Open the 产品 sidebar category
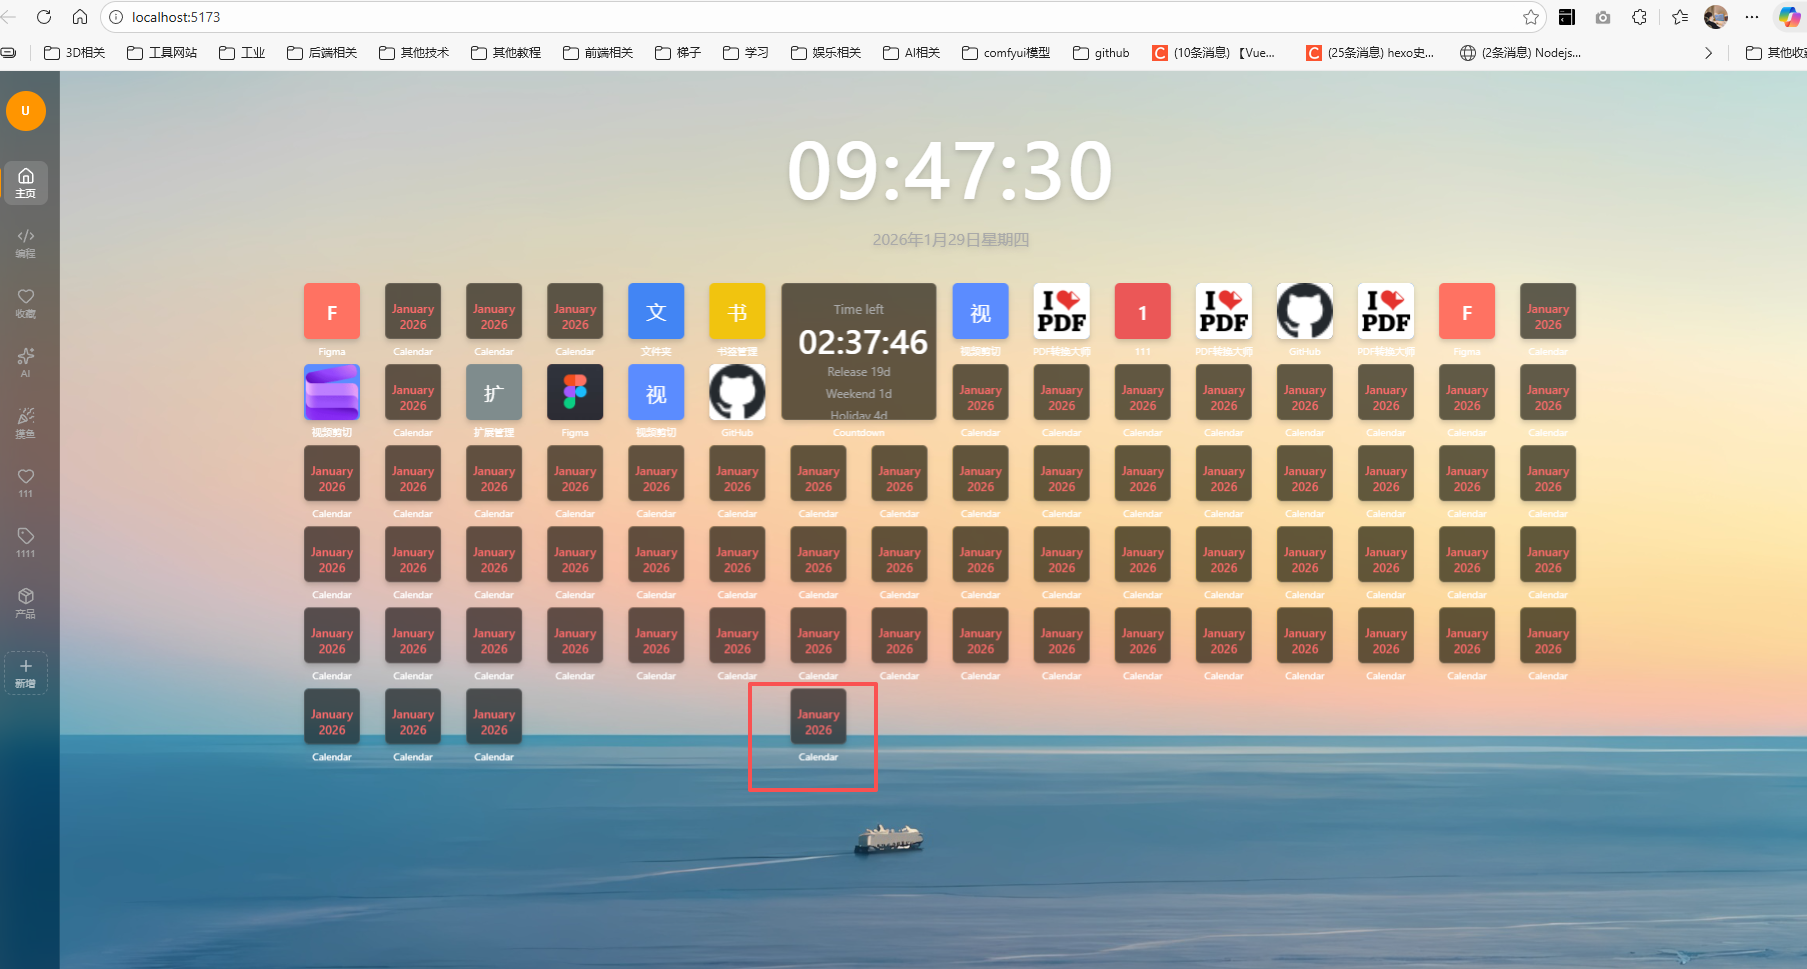1807x969 pixels. coord(26,602)
